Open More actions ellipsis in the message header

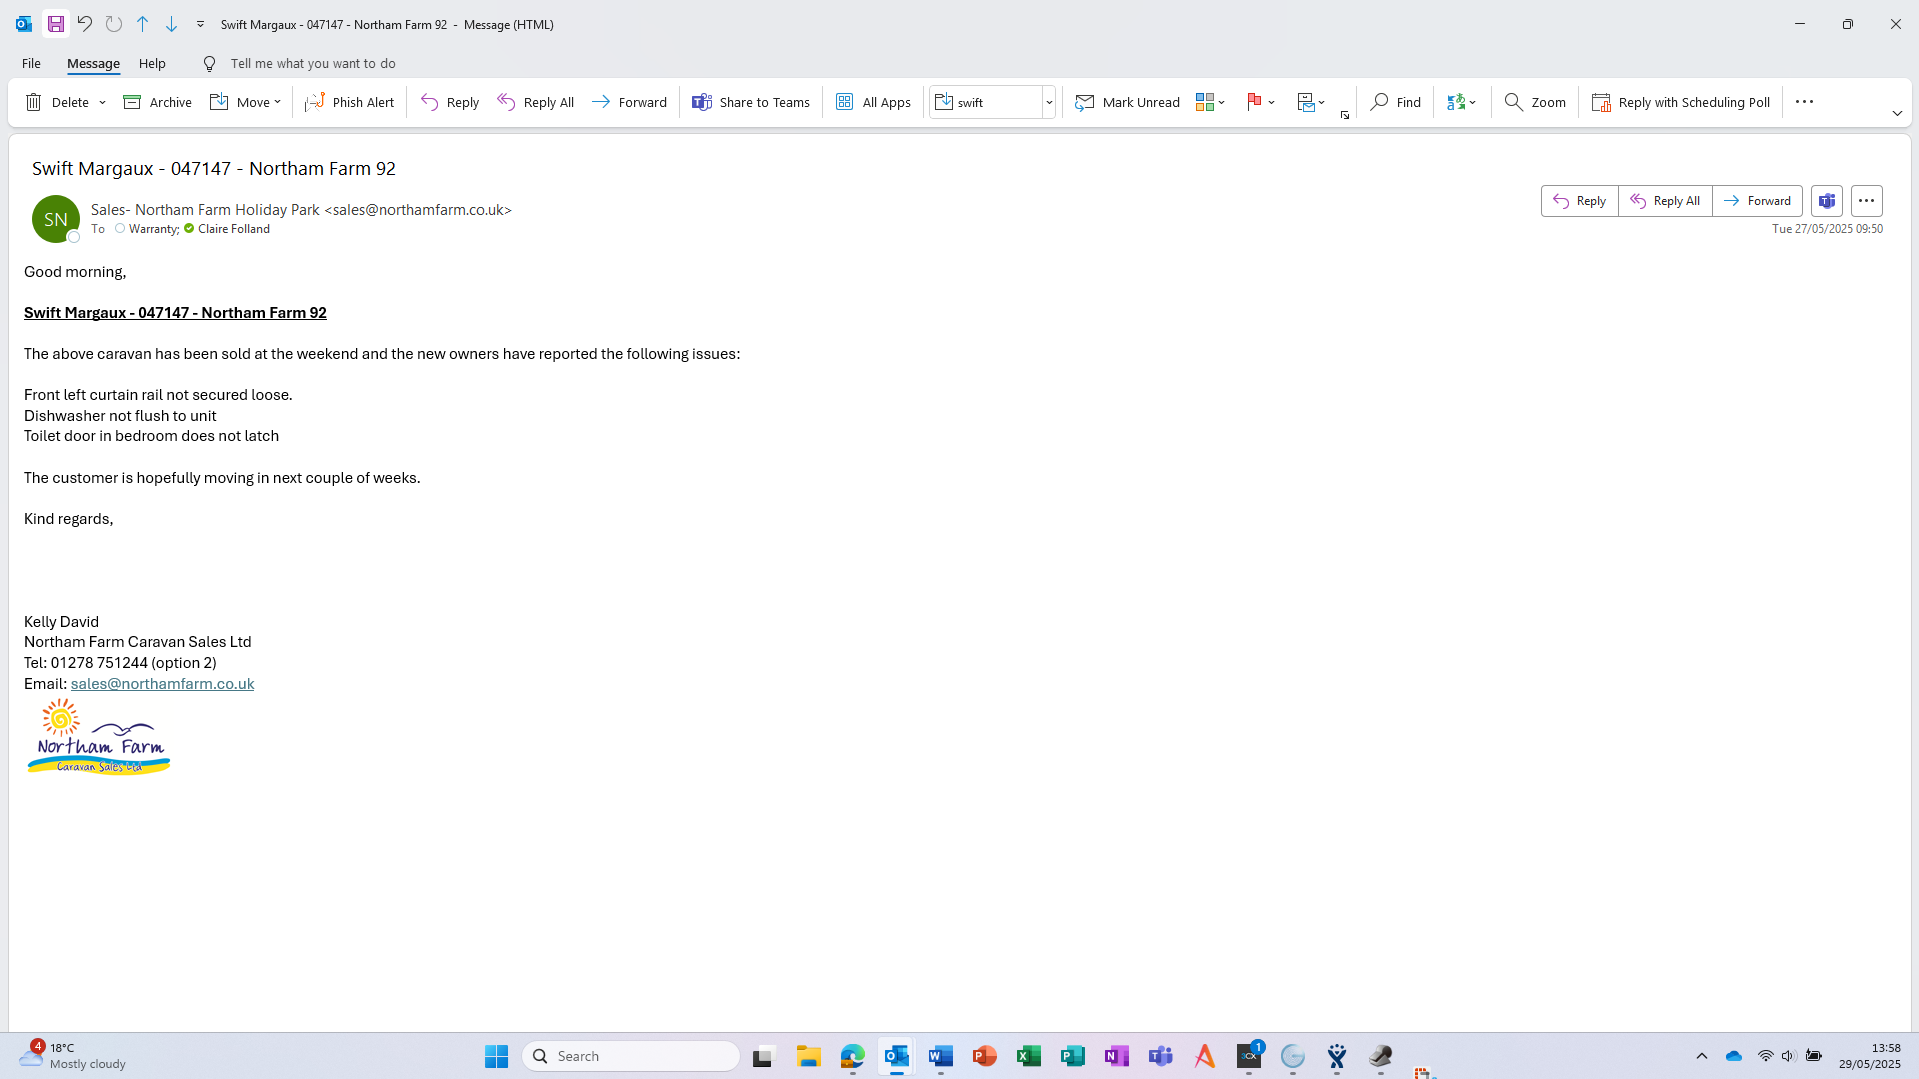pos(1866,201)
